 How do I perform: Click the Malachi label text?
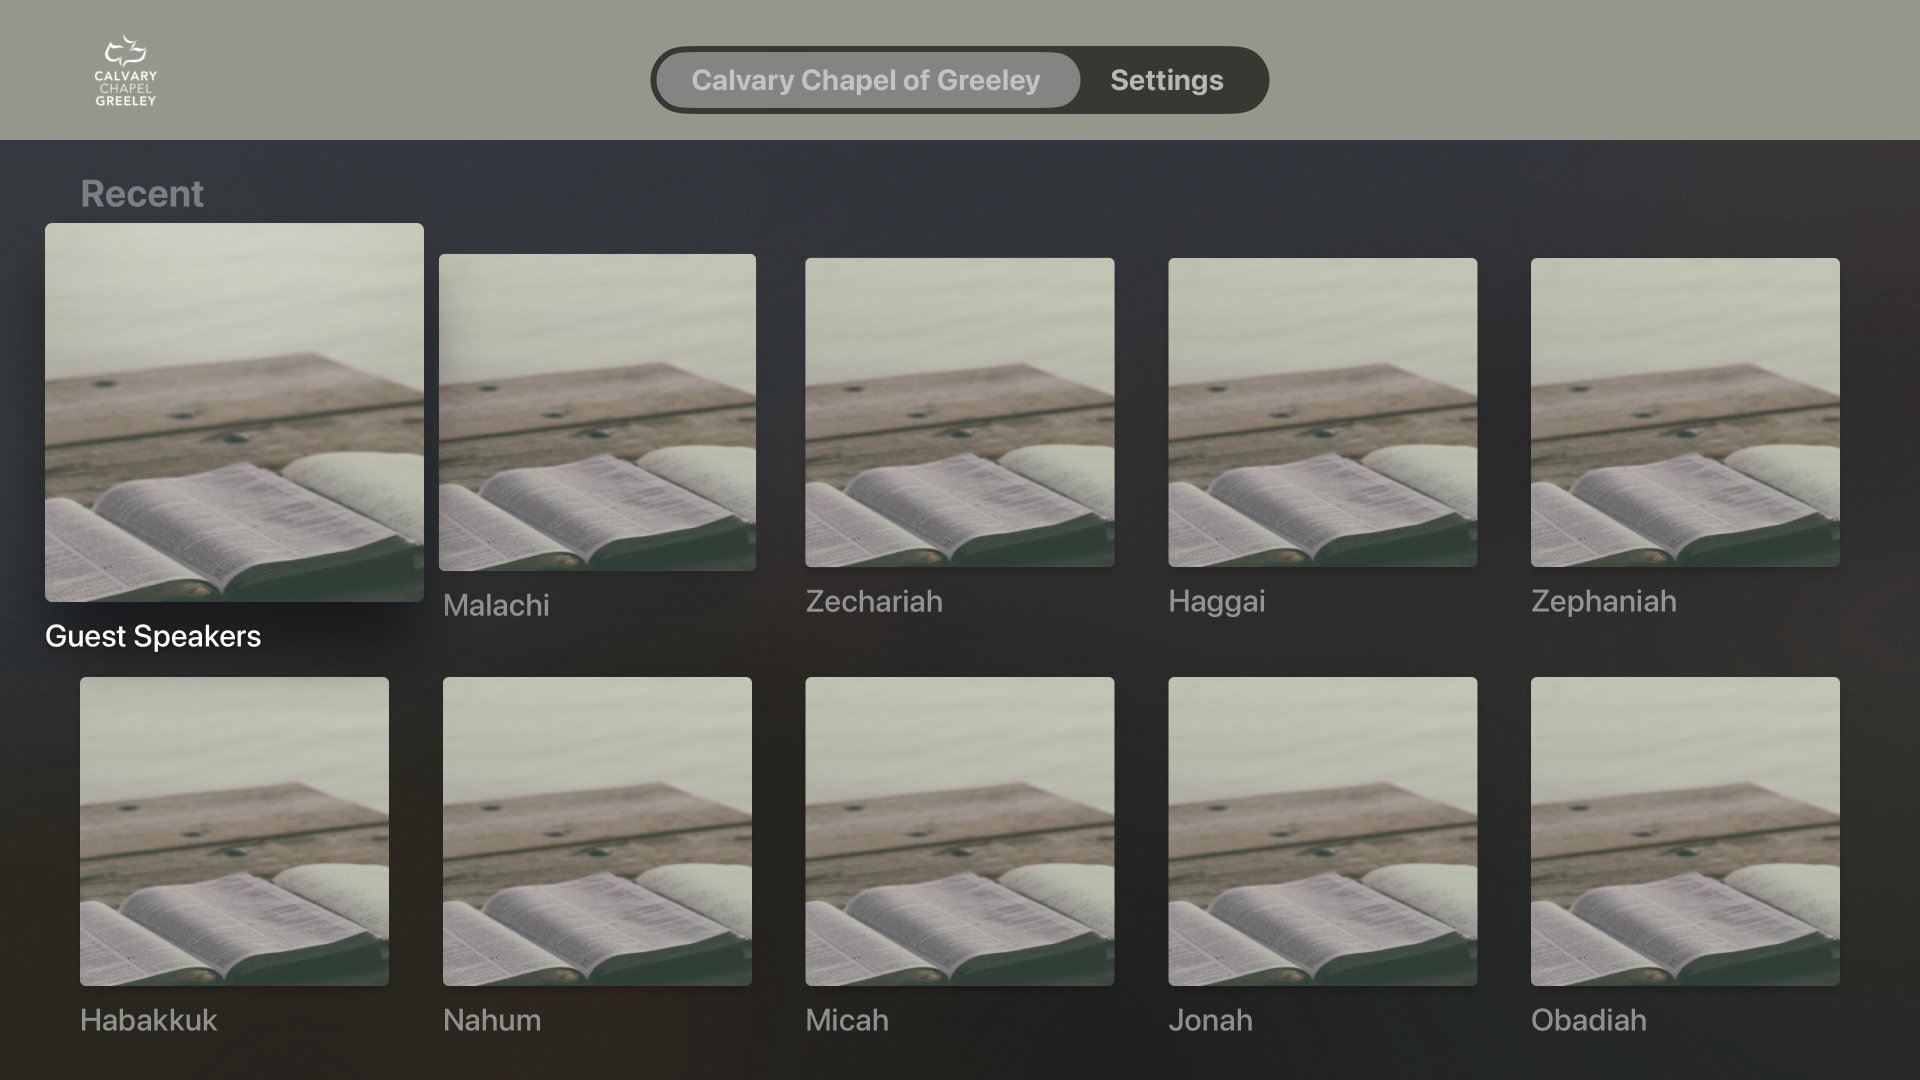click(x=496, y=605)
